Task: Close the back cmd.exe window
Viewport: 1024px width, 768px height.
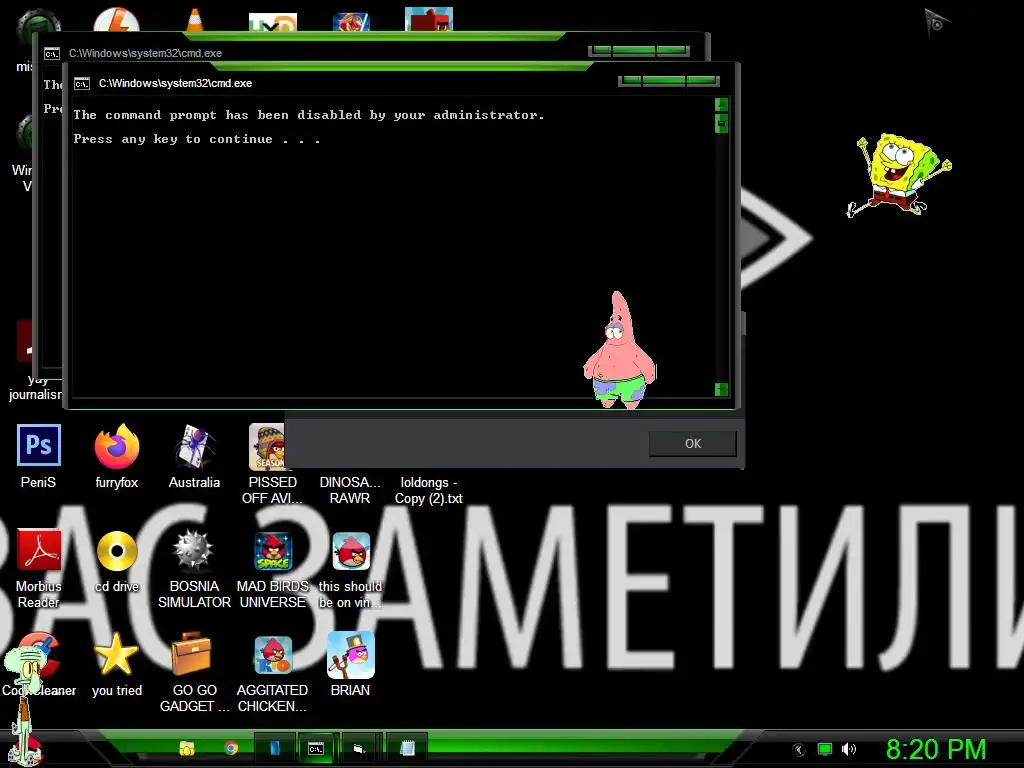Action: pos(673,50)
